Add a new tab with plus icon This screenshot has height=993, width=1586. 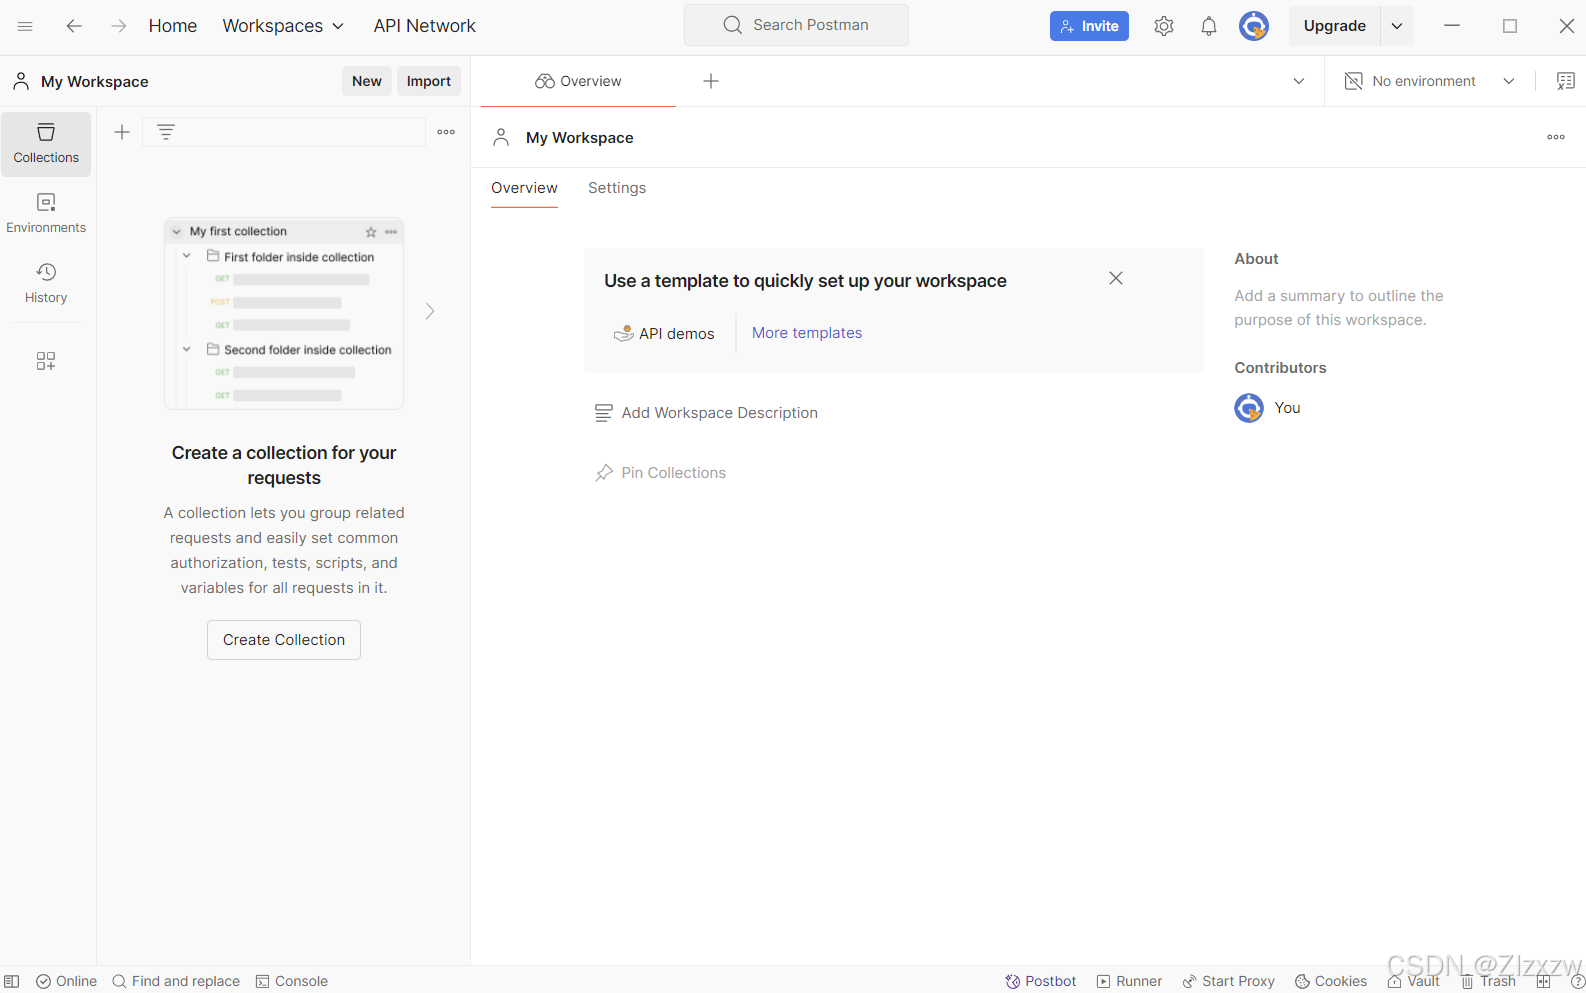point(711,81)
